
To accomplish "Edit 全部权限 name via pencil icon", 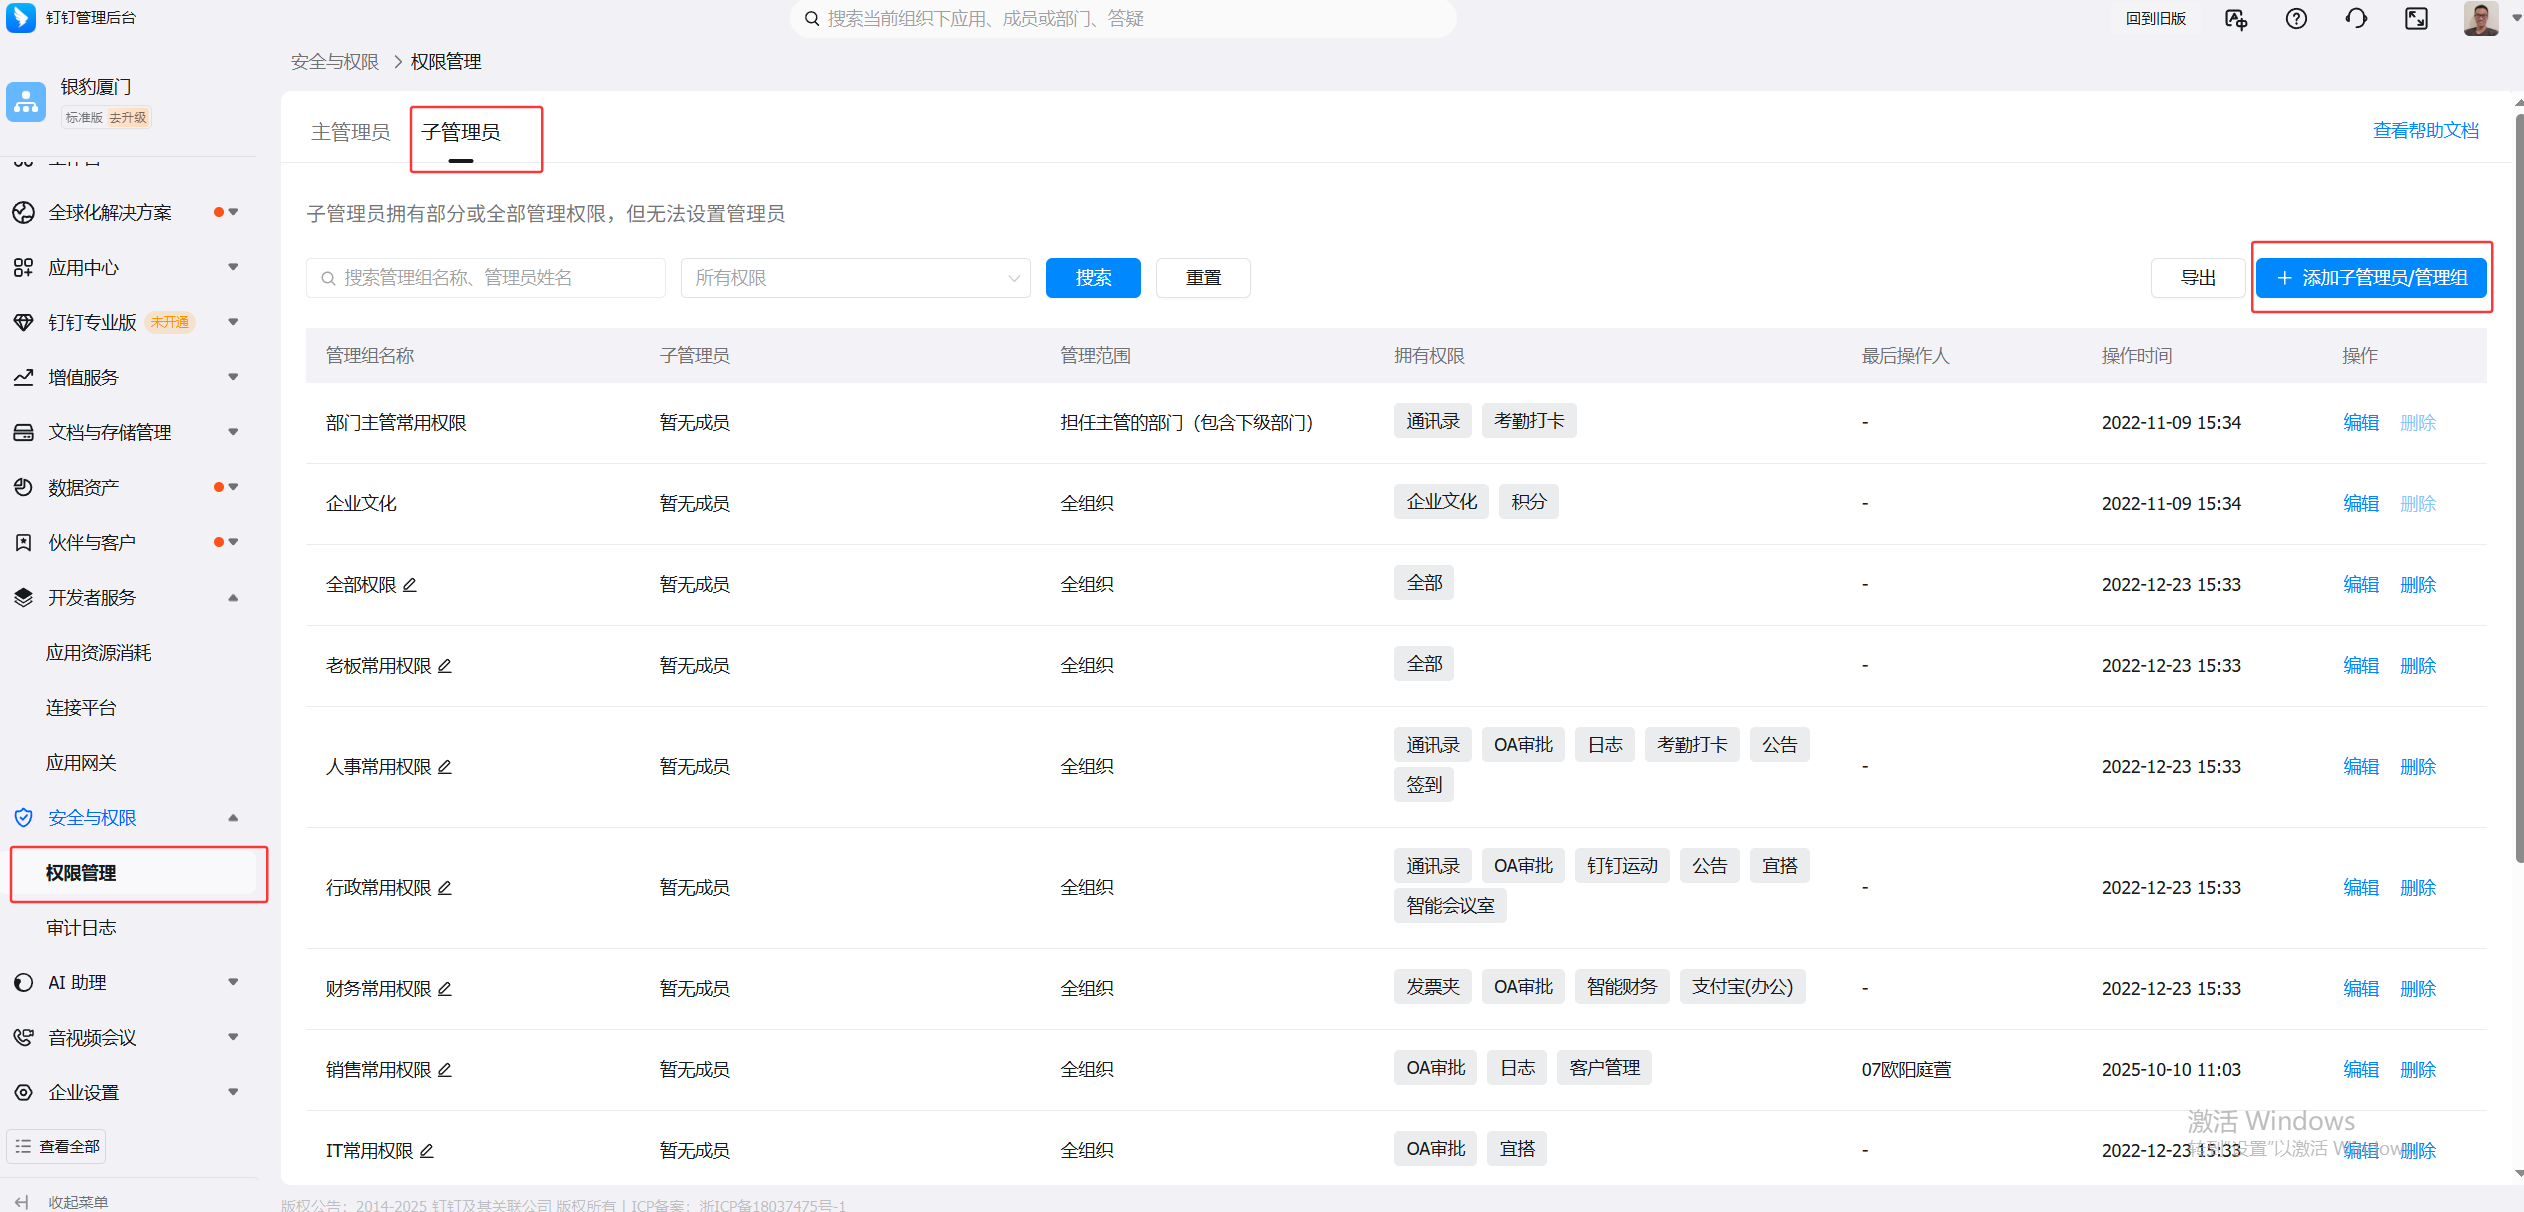I will pos(410,585).
